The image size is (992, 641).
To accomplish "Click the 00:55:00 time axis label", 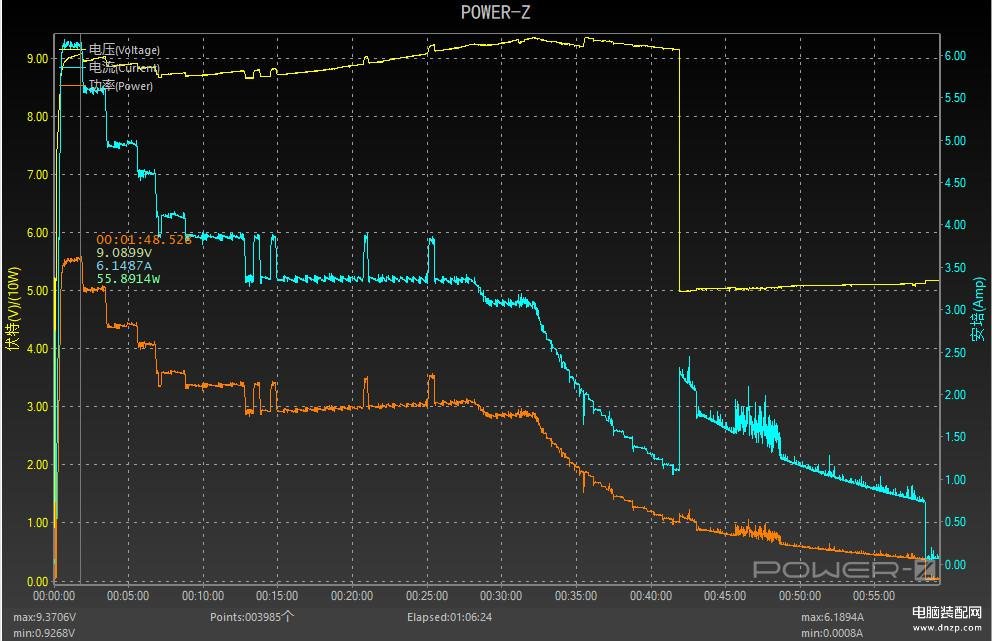I will (874, 596).
